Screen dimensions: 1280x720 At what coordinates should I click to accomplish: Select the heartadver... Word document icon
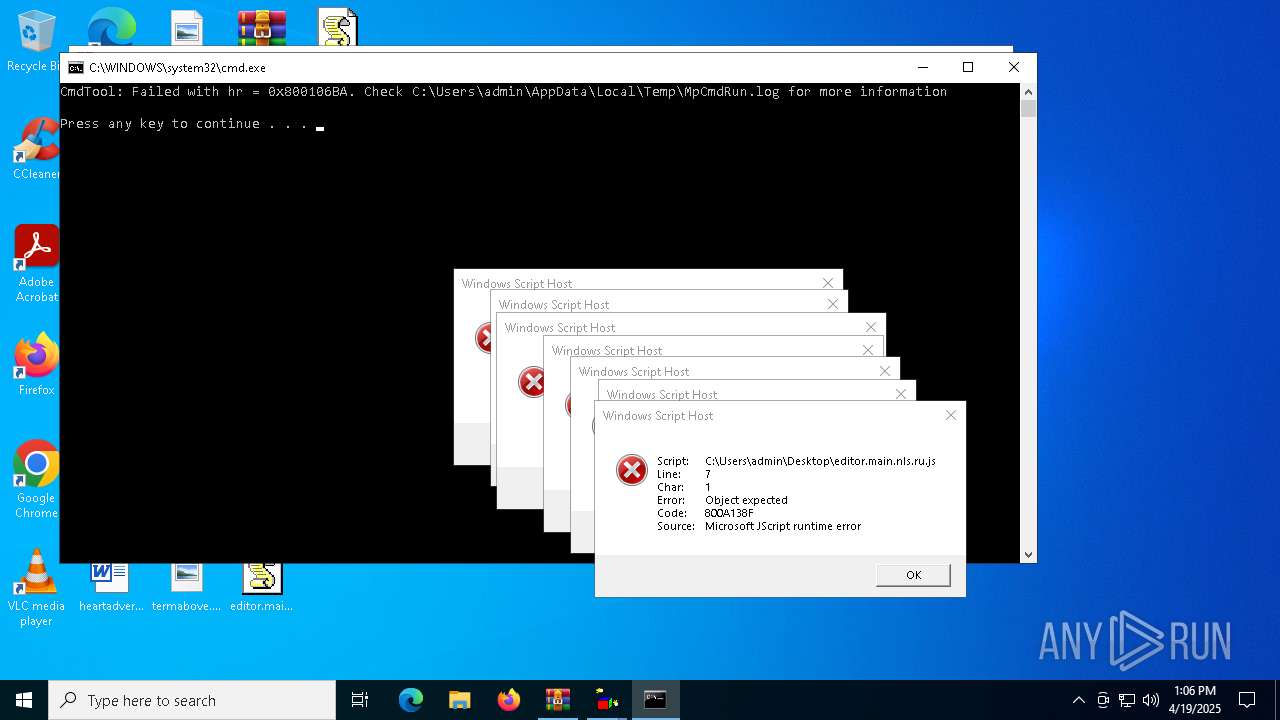111,588
